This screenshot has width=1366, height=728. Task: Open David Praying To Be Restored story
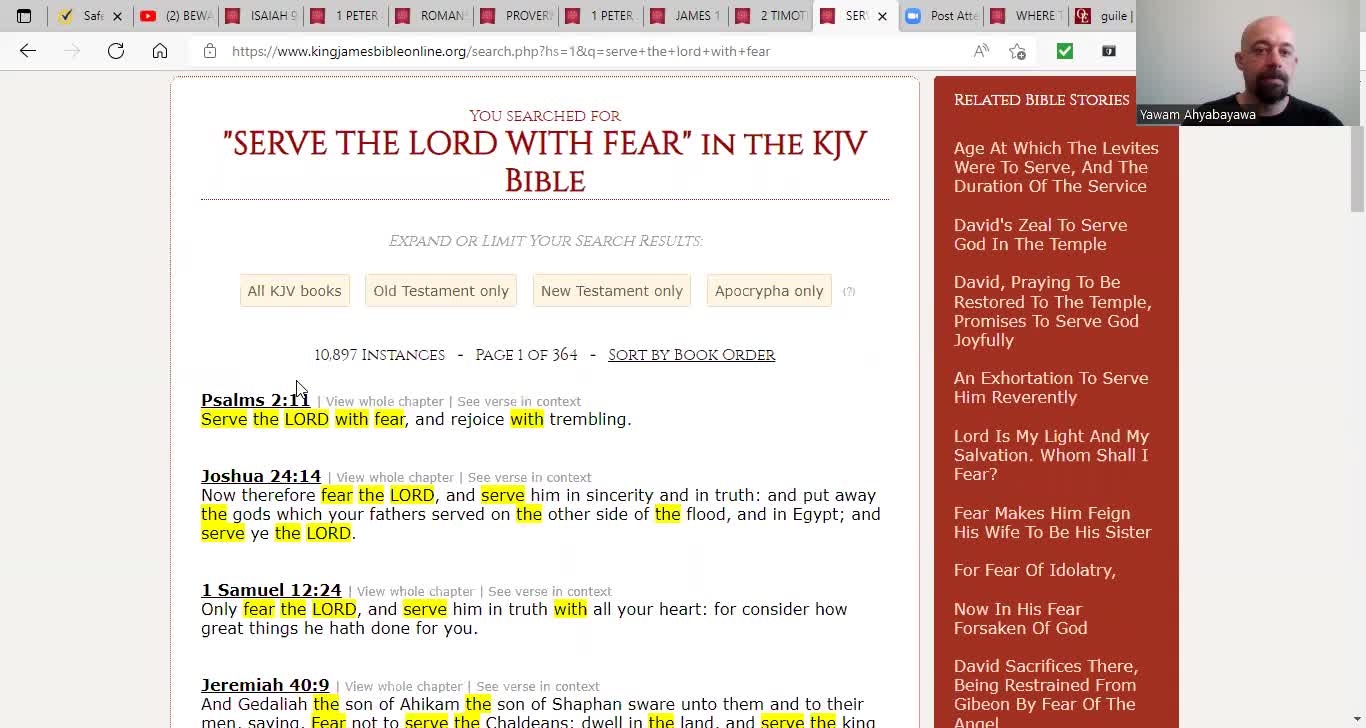coord(1052,311)
